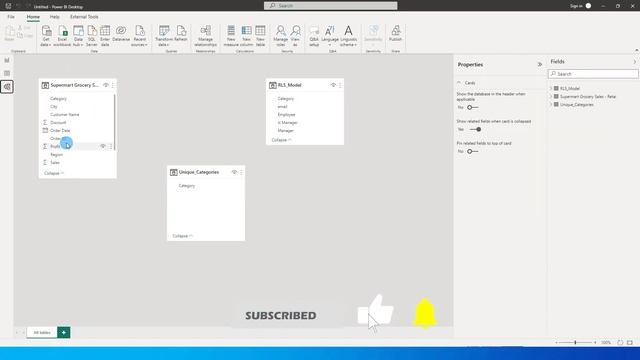Collapse the RLS_Model table card

tap(281, 140)
